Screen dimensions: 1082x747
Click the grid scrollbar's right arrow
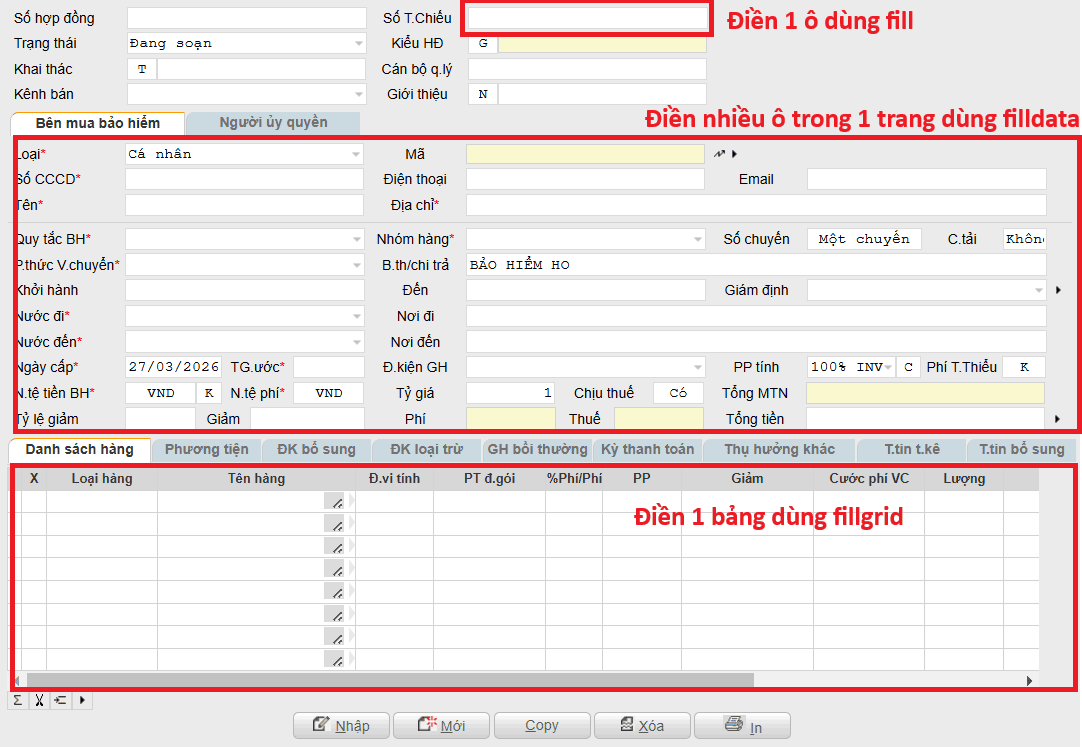(1030, 681)
